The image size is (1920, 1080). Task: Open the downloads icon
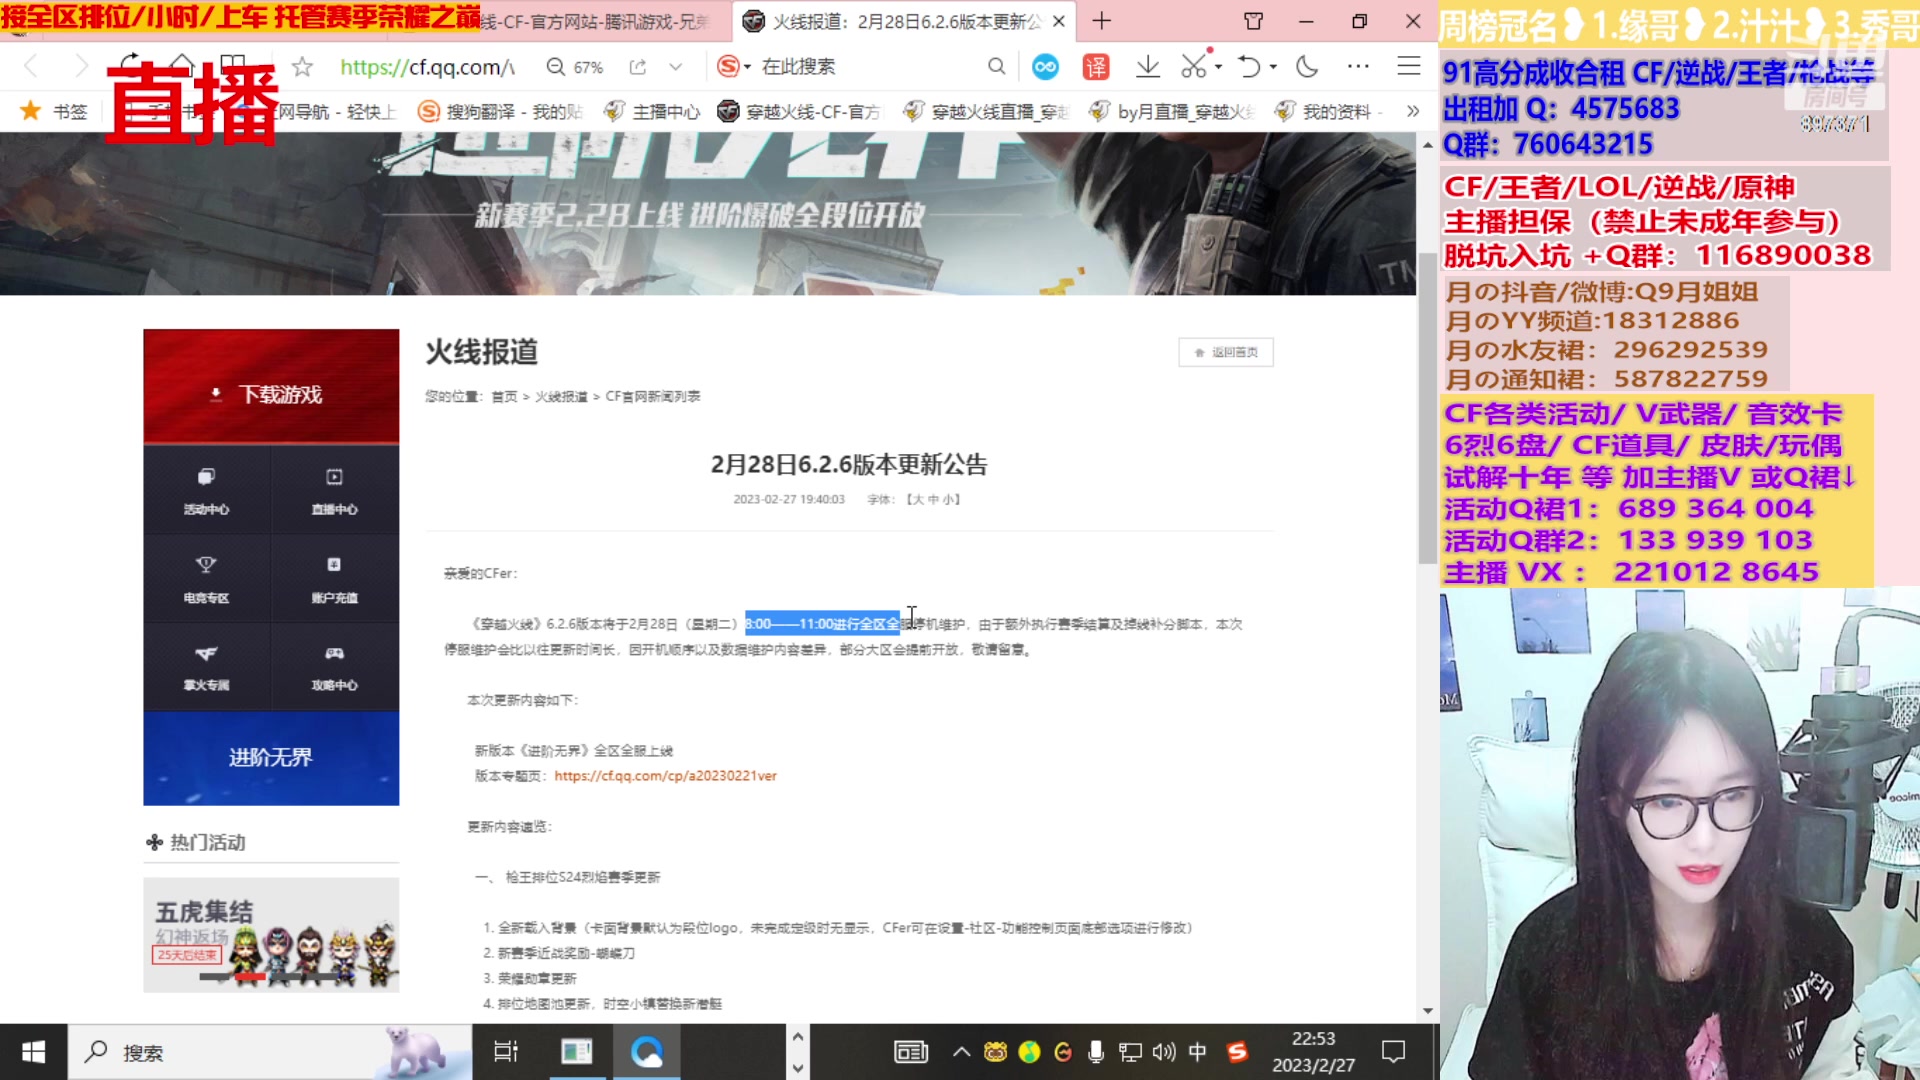click(x=1148, y=67)
